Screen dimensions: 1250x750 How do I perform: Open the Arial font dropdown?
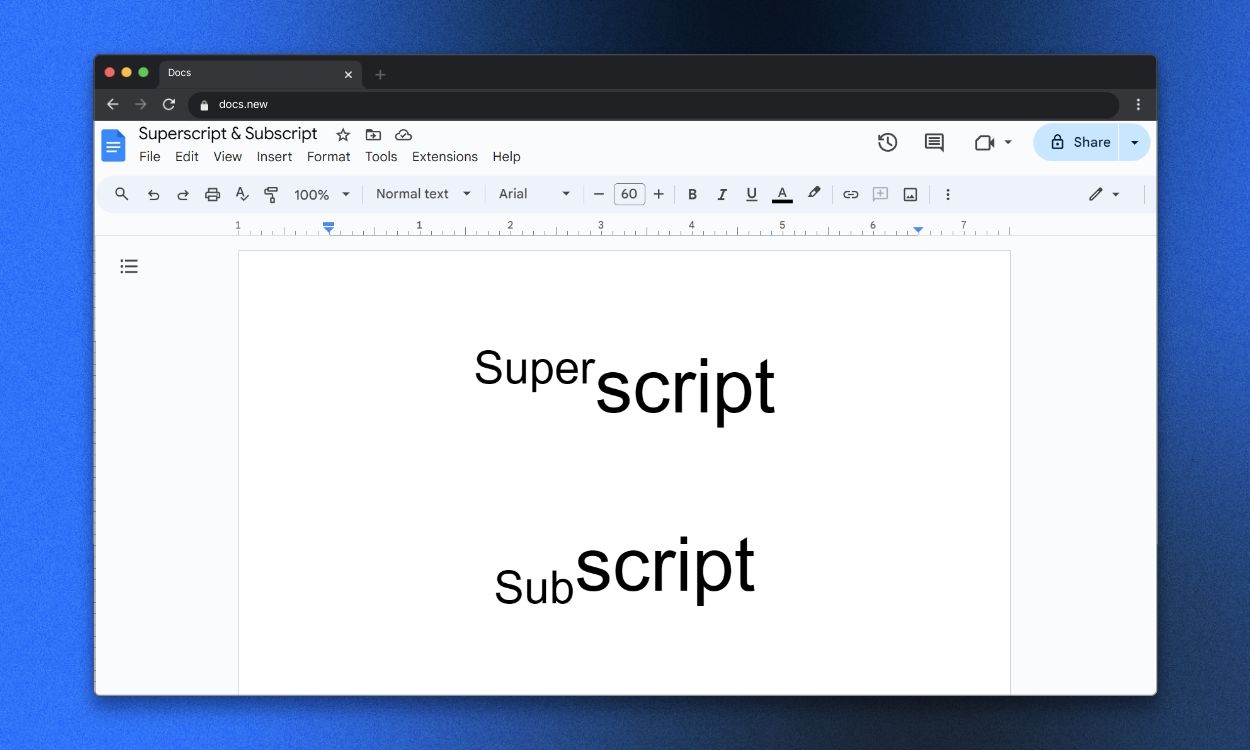click(535, 194)
